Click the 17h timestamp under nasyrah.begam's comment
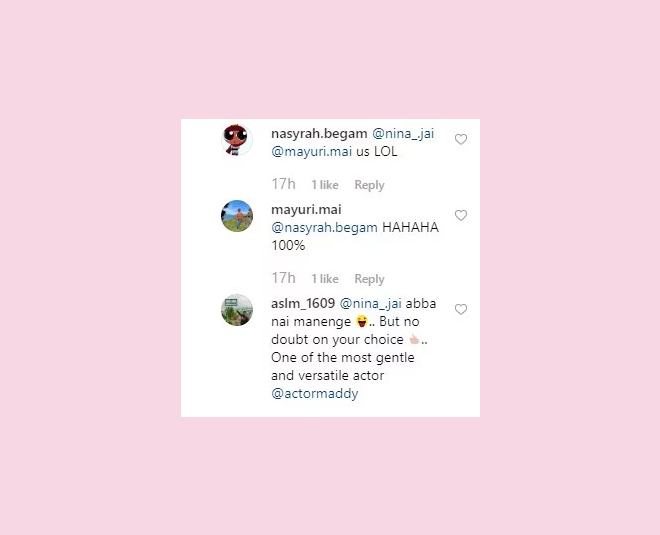The image size is (660, 535). tap(283, 184)
